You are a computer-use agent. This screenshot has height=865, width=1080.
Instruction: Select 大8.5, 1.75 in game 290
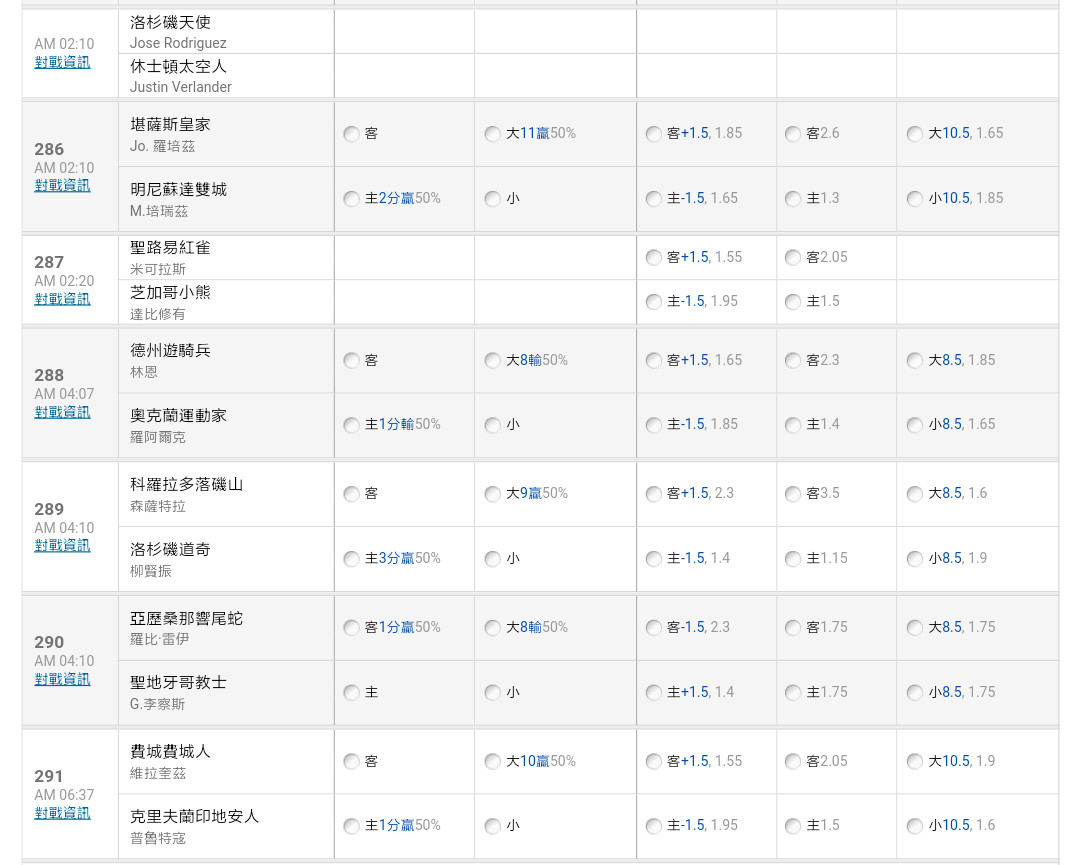coord(914,627)
